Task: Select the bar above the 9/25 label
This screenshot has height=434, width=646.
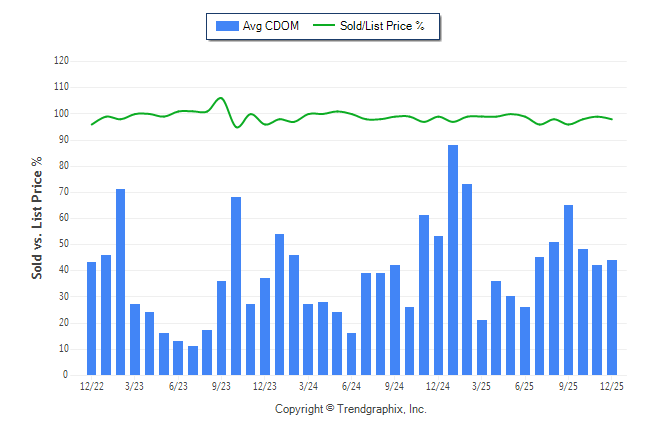Action: click(x=568, y=290)
